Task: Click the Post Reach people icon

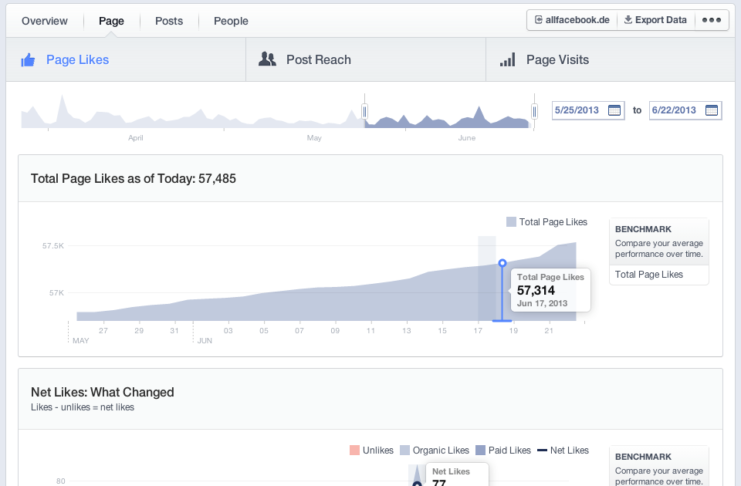Action: pos(267,59)
